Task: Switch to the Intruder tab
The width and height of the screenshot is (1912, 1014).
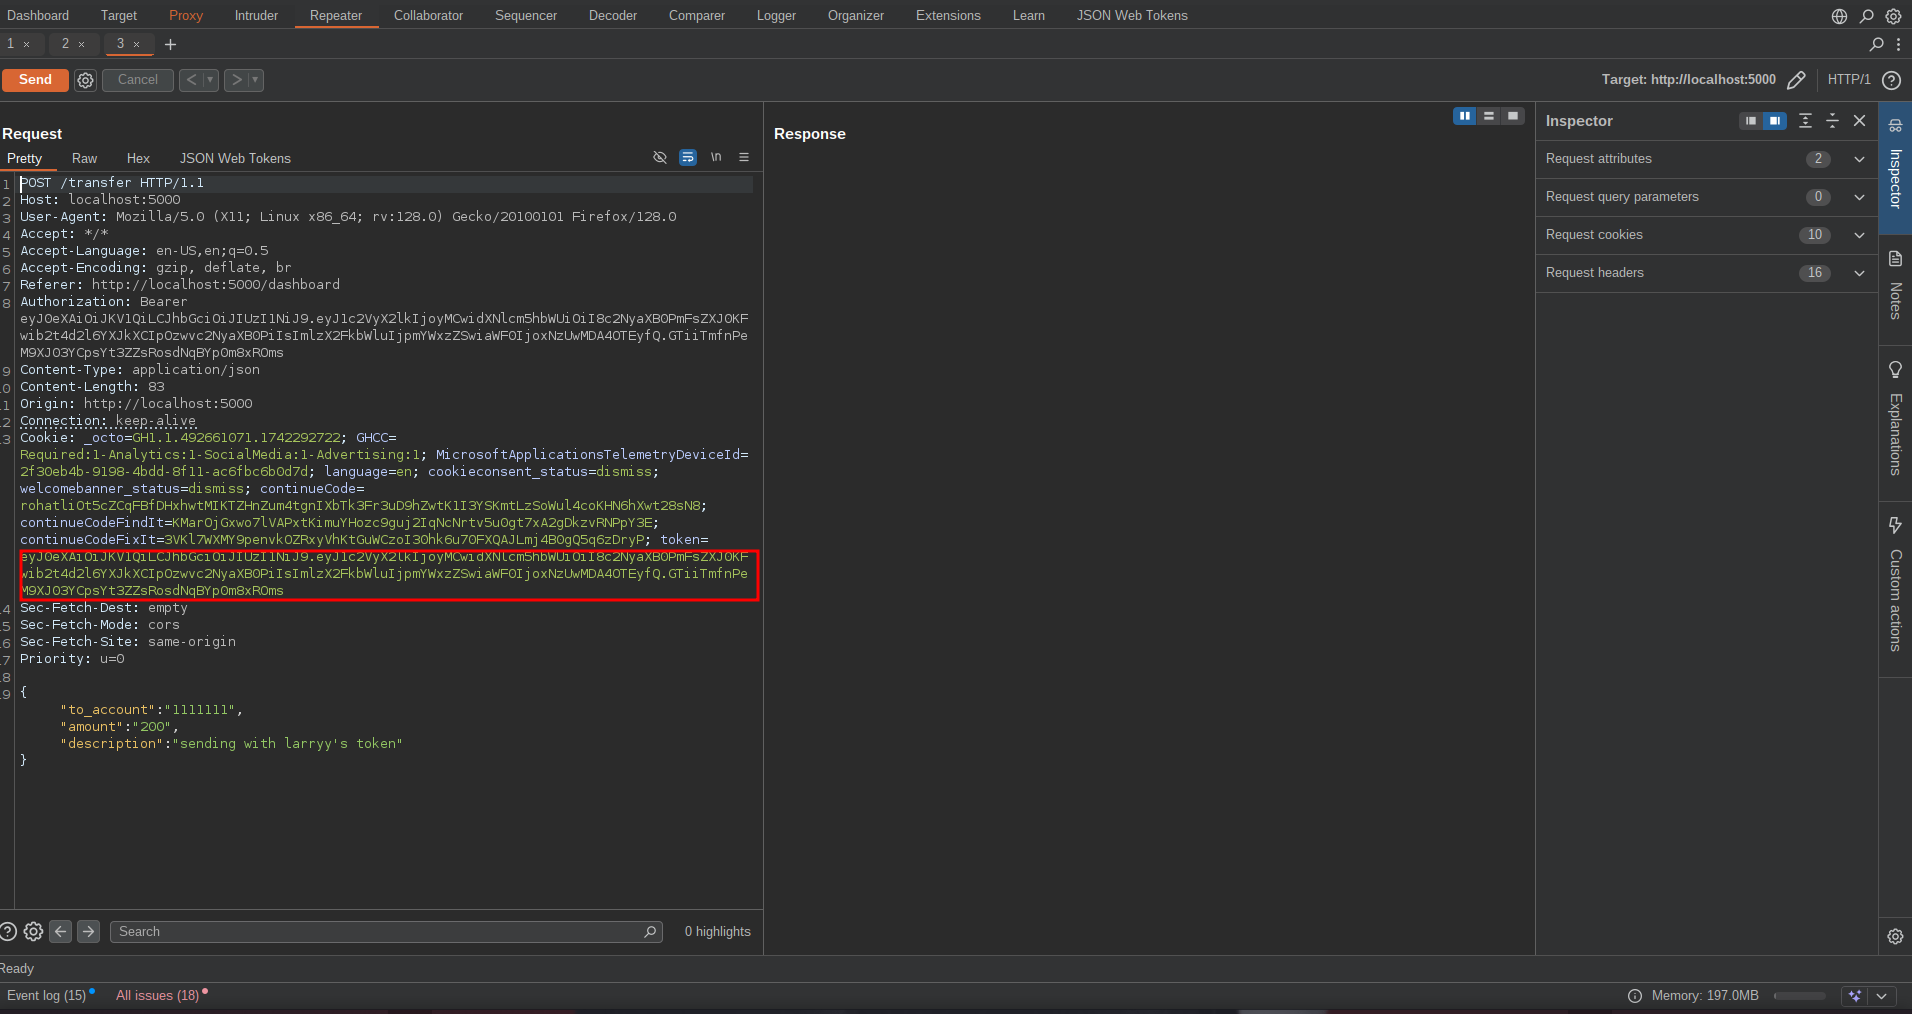Action: 256,15
